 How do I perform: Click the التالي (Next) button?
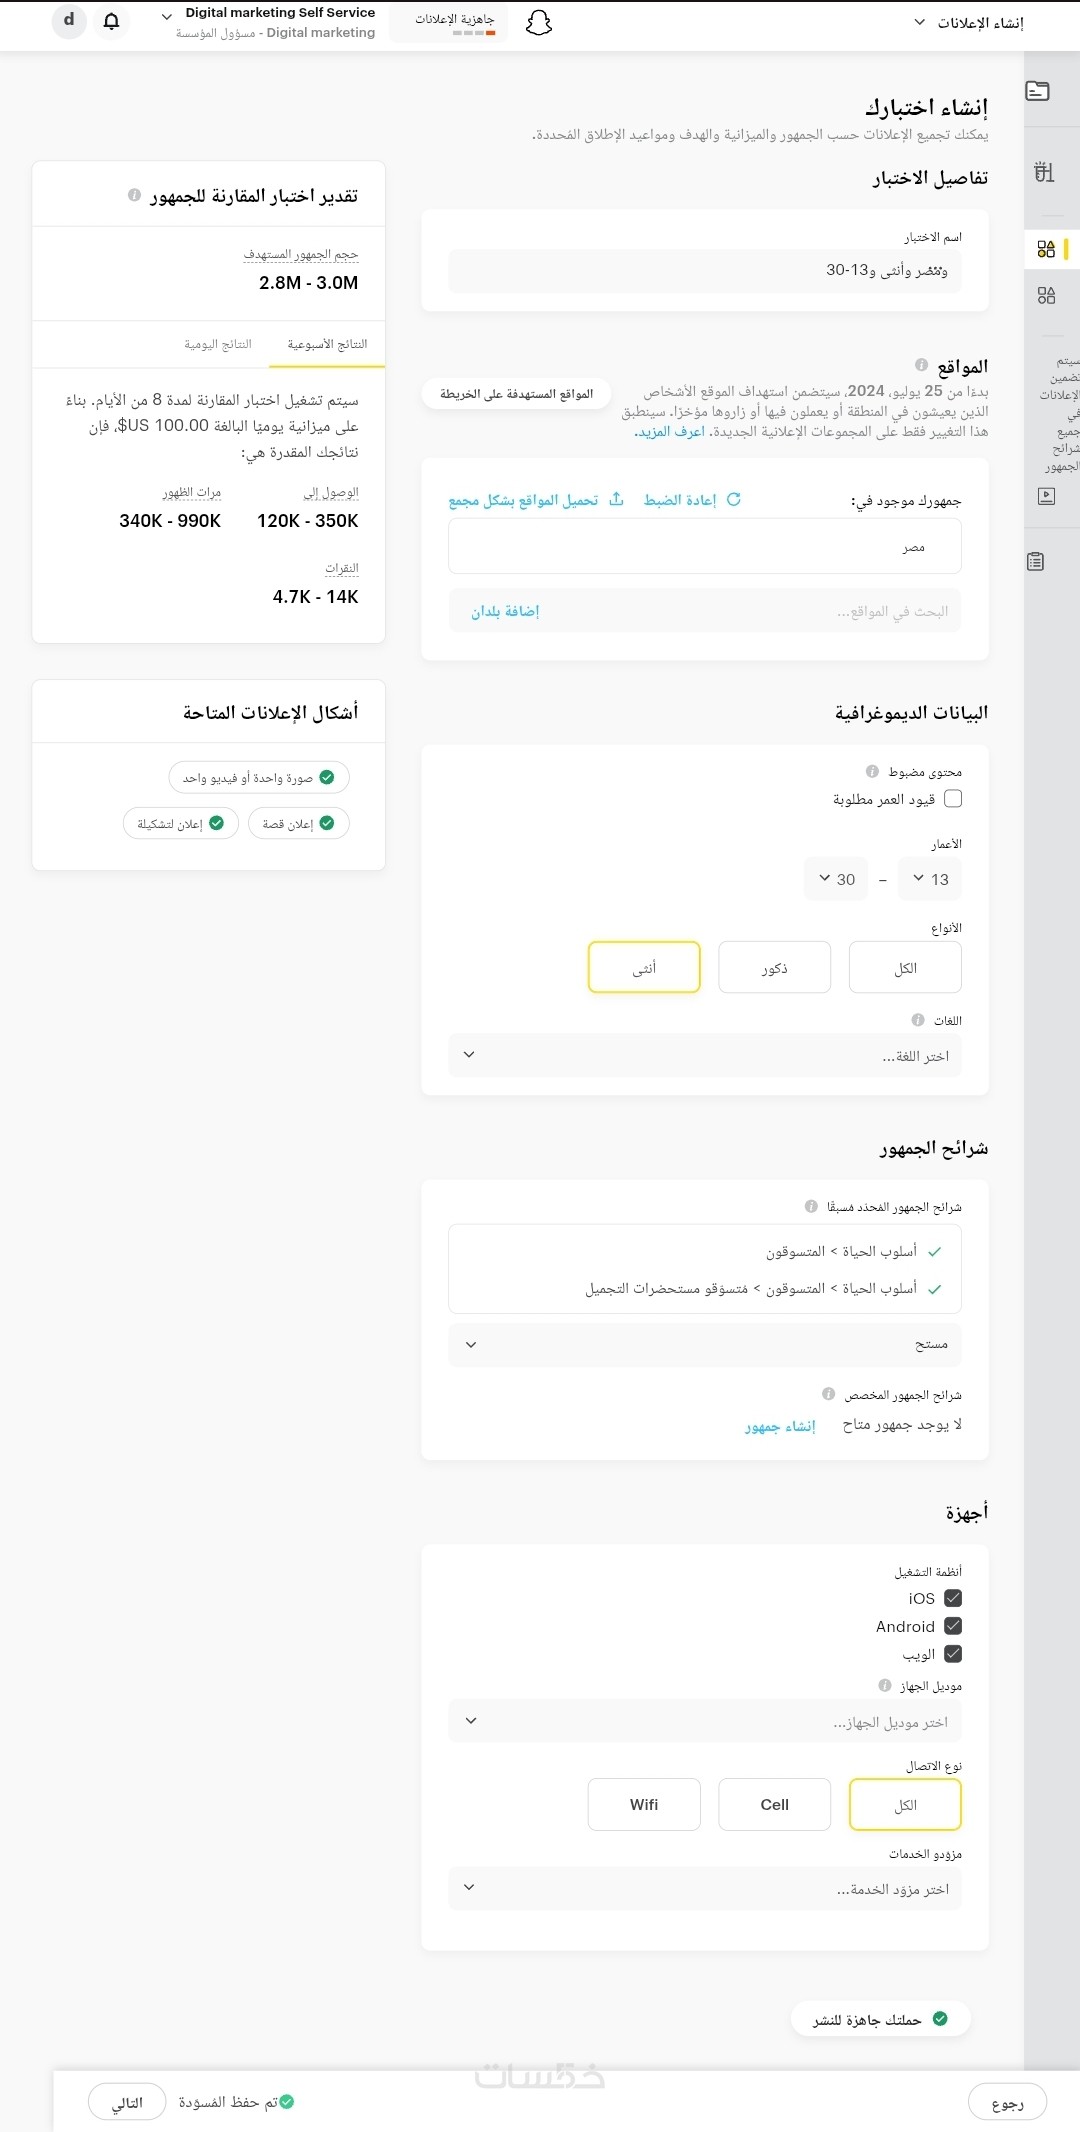click(127, 2102)
